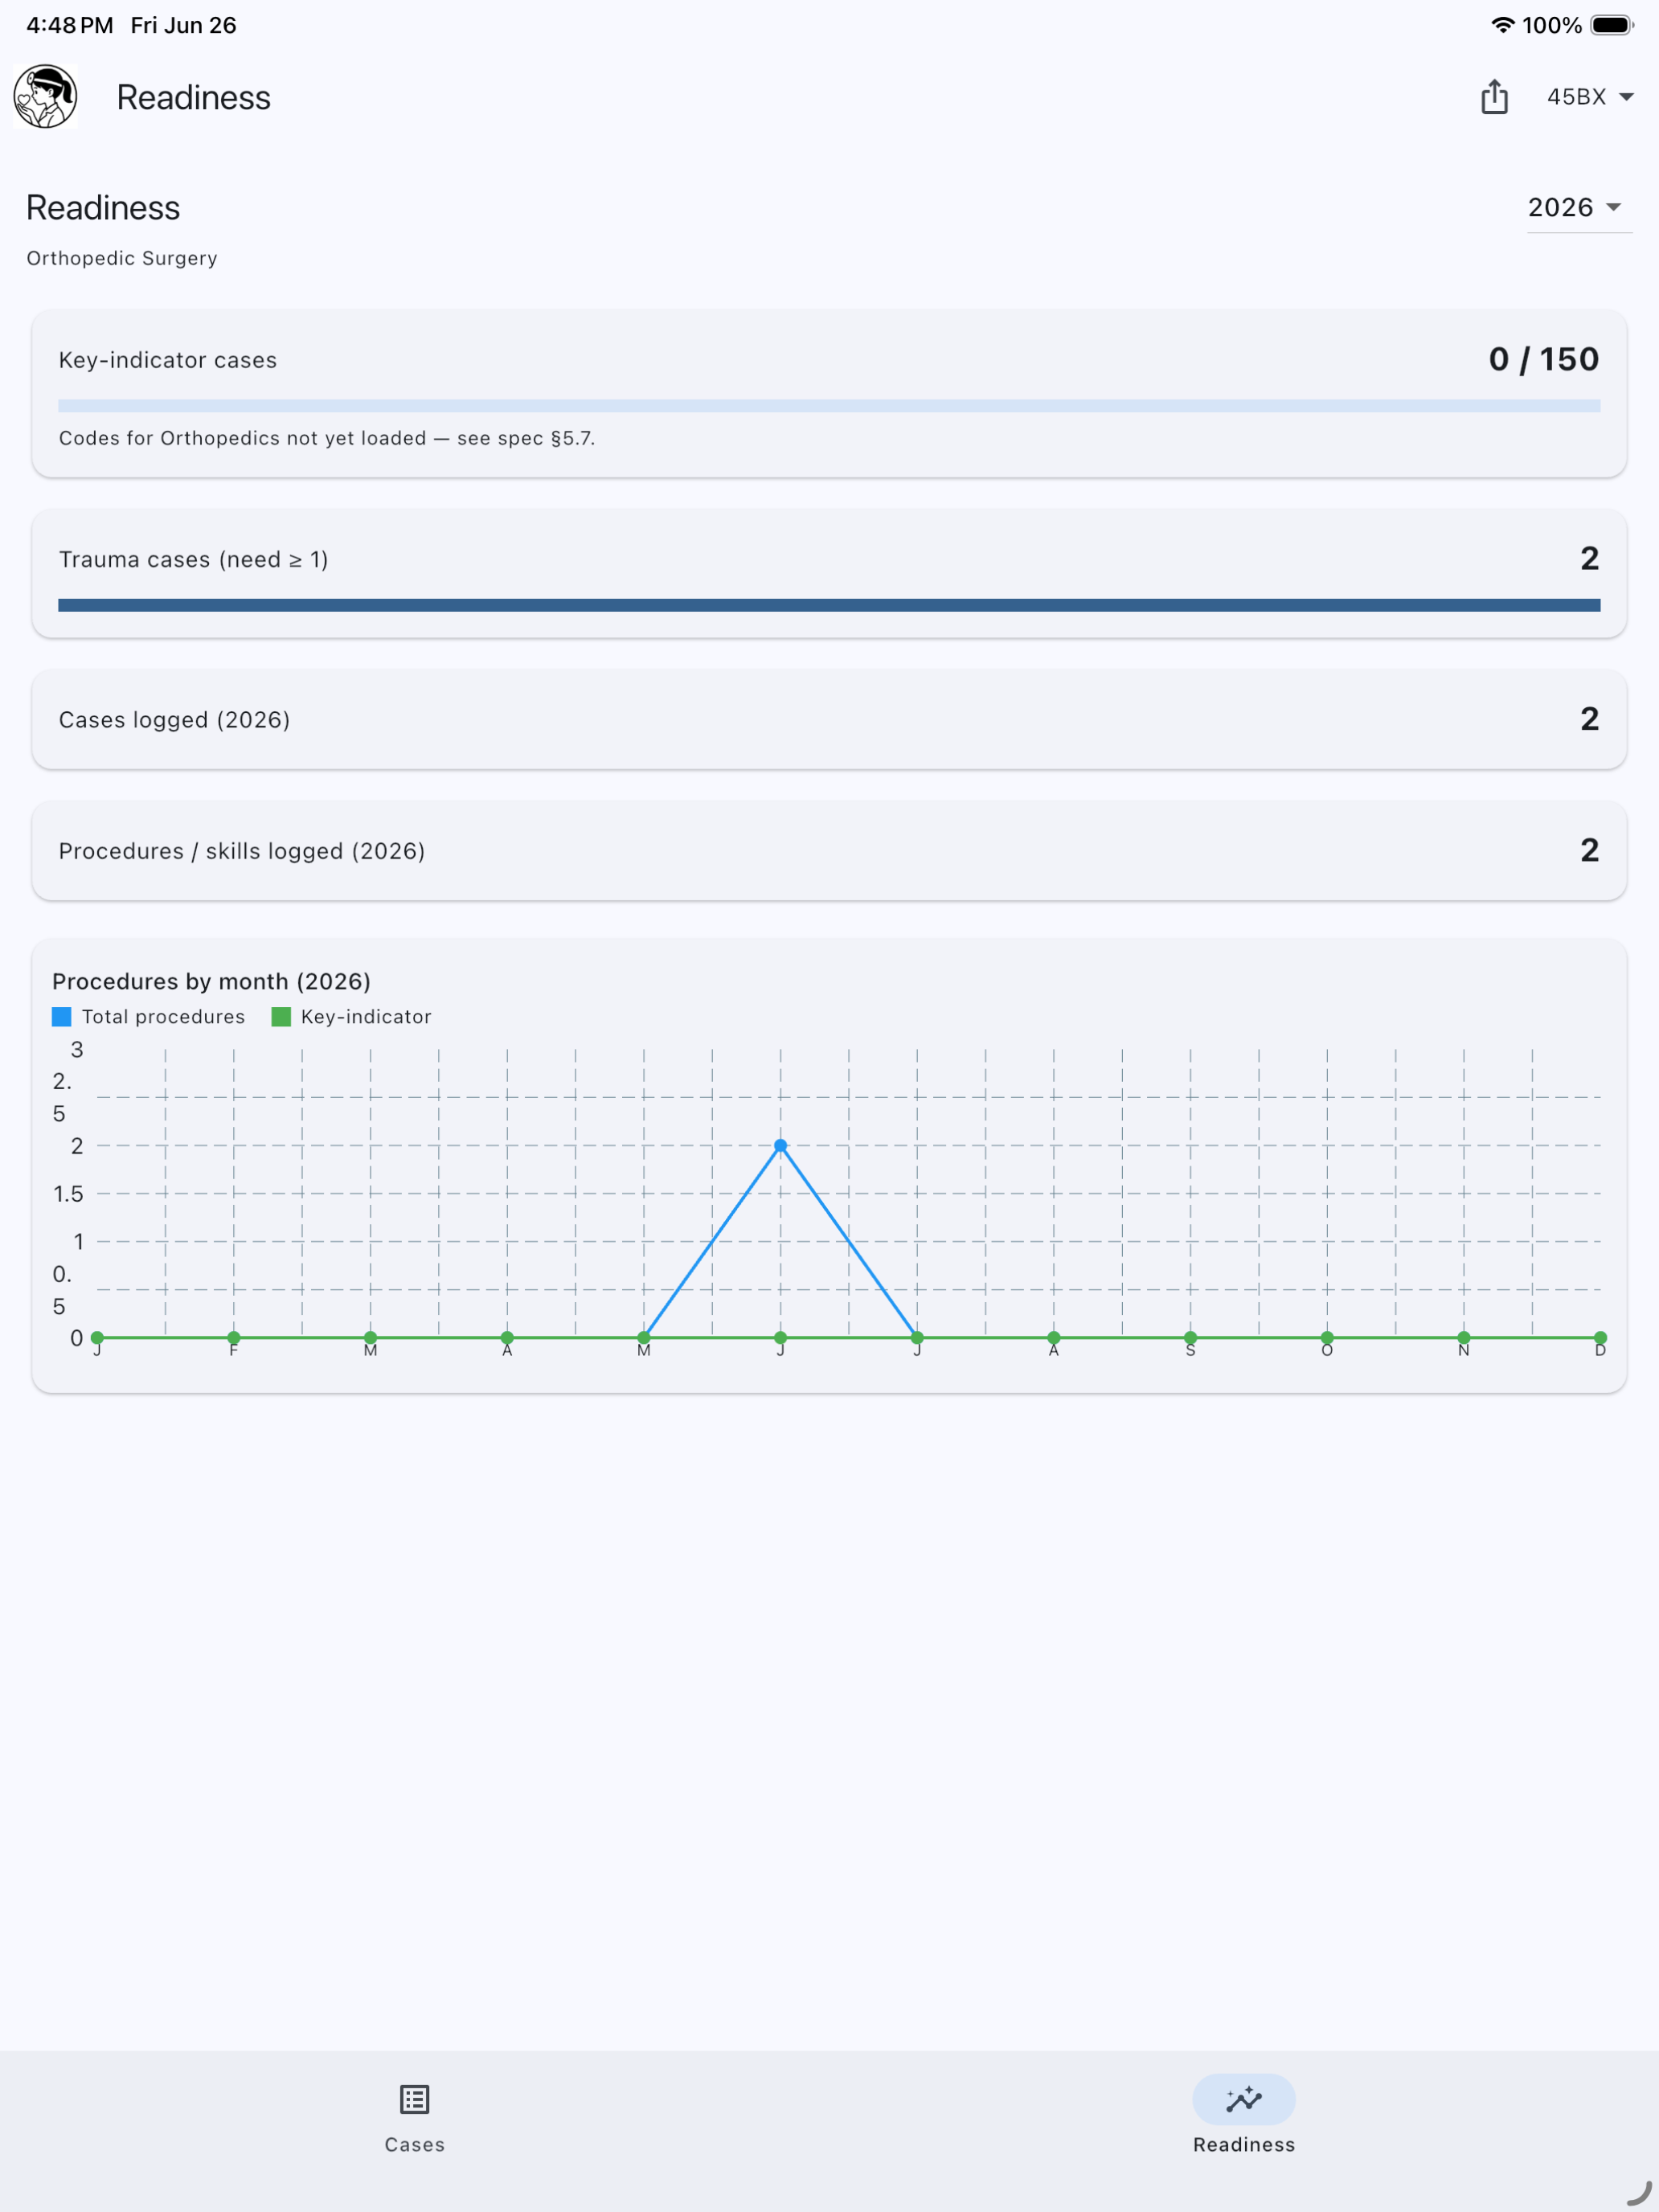Image resolution: width=1659 pixels, height=2212 pixels.
Task: Click the Readiness title in app bar
Action: [x=194, y=97]
